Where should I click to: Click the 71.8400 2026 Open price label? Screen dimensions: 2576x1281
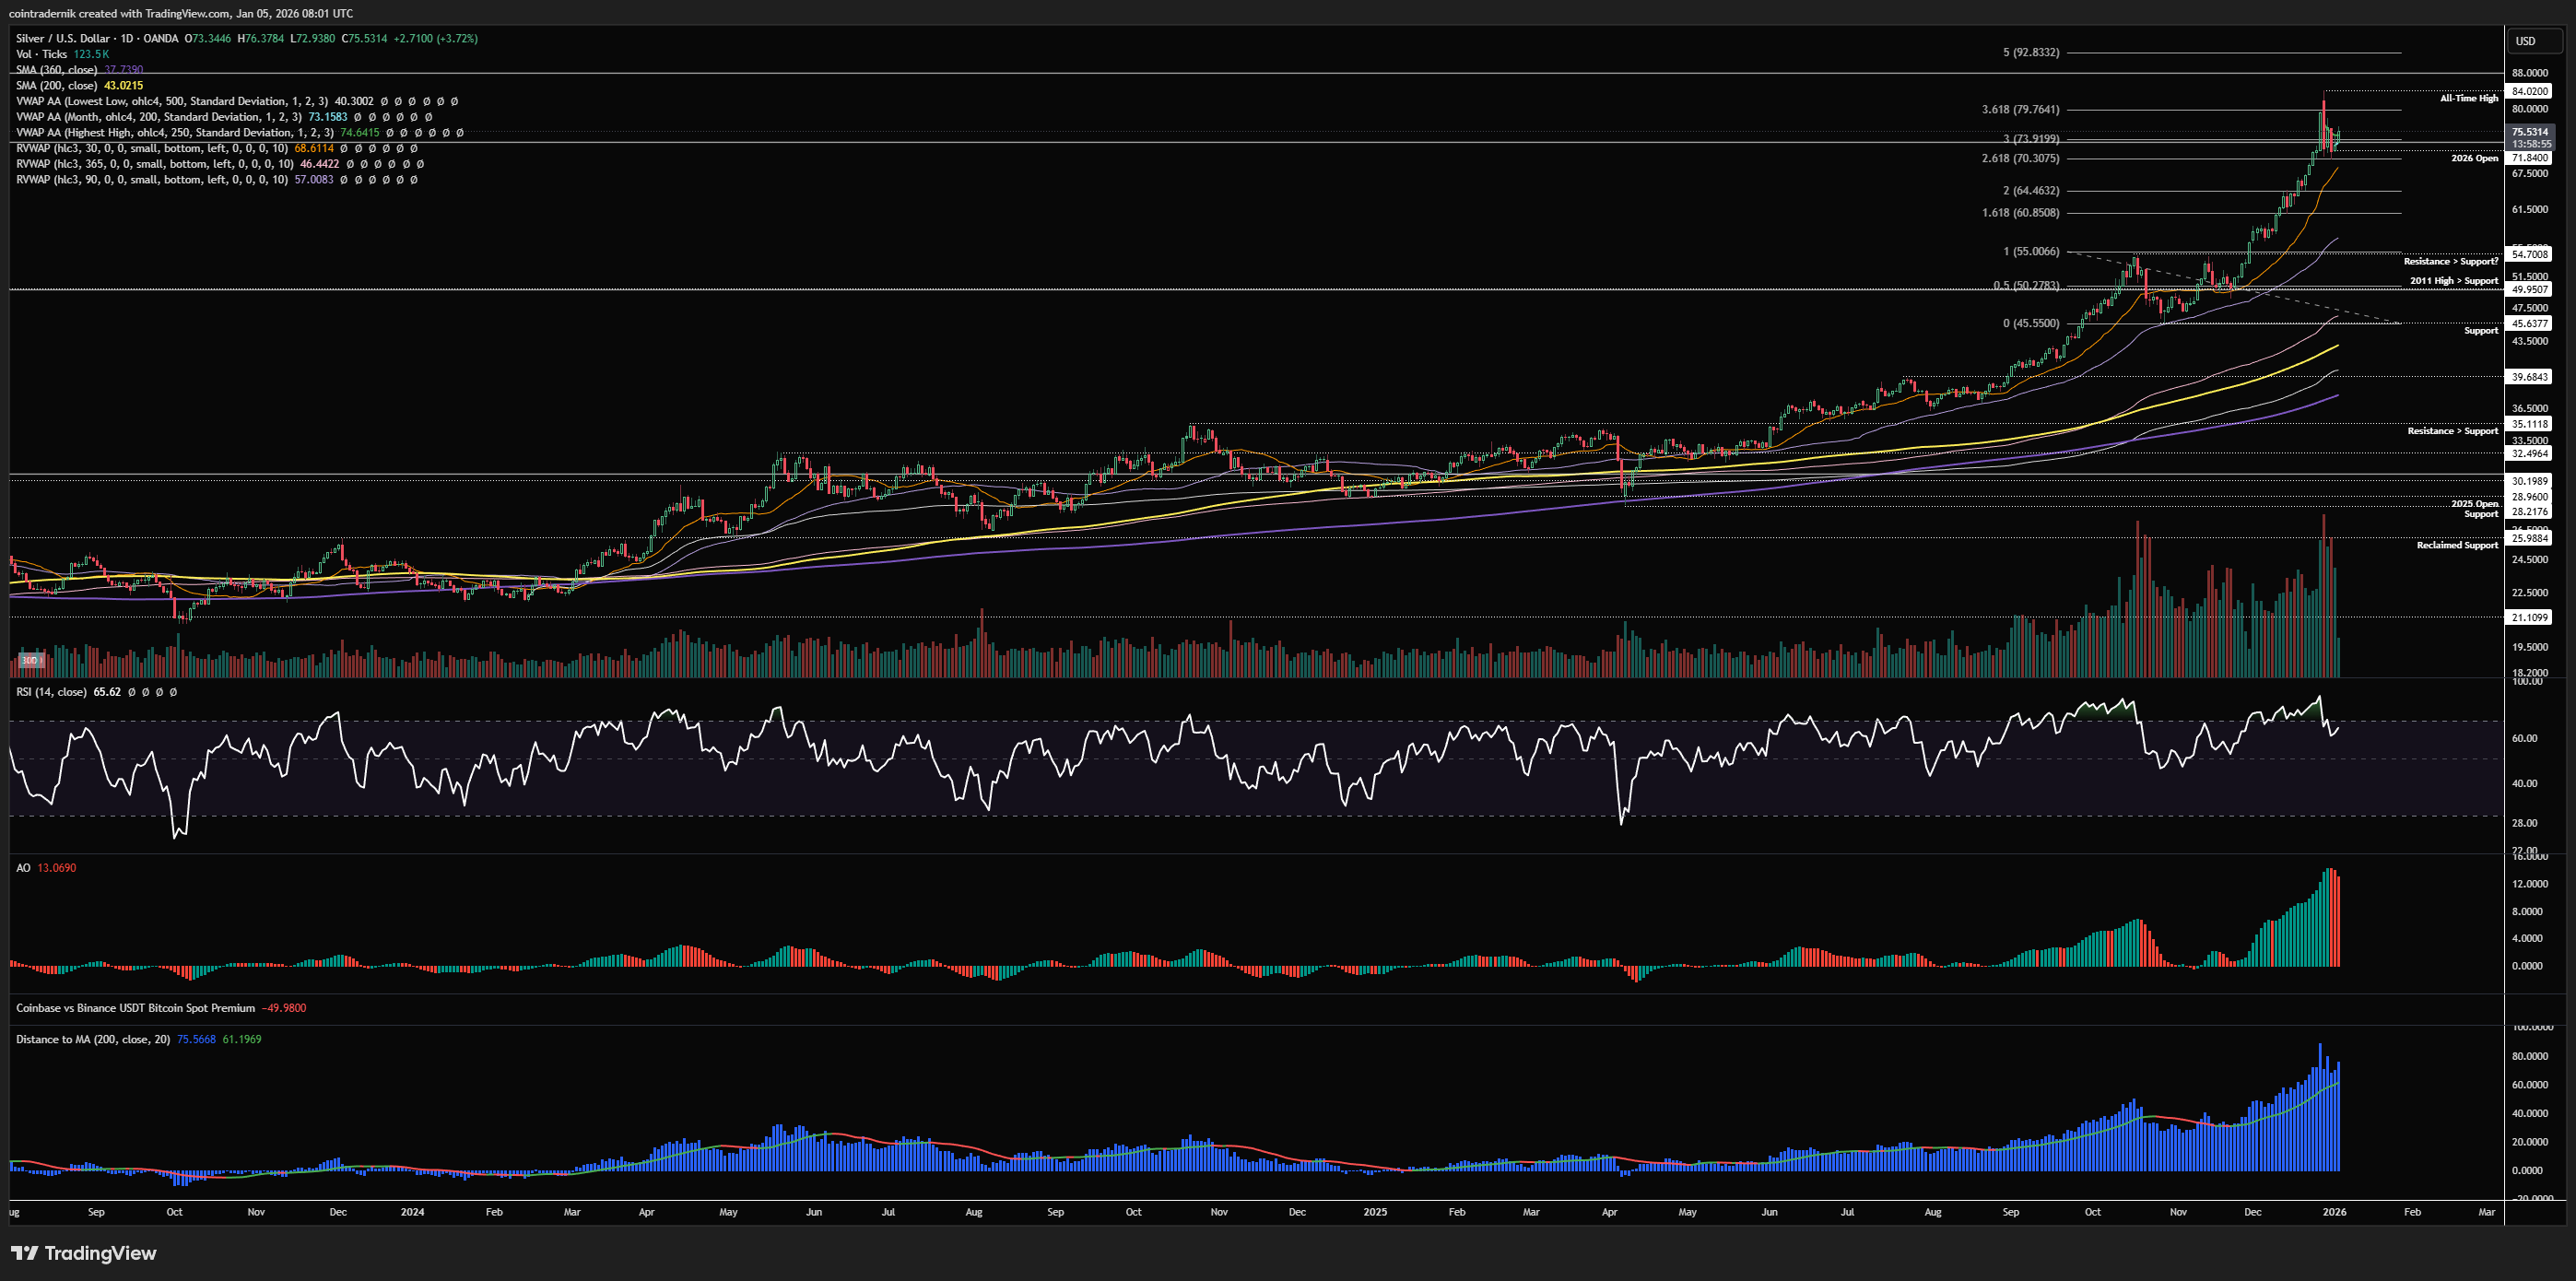2530,158
